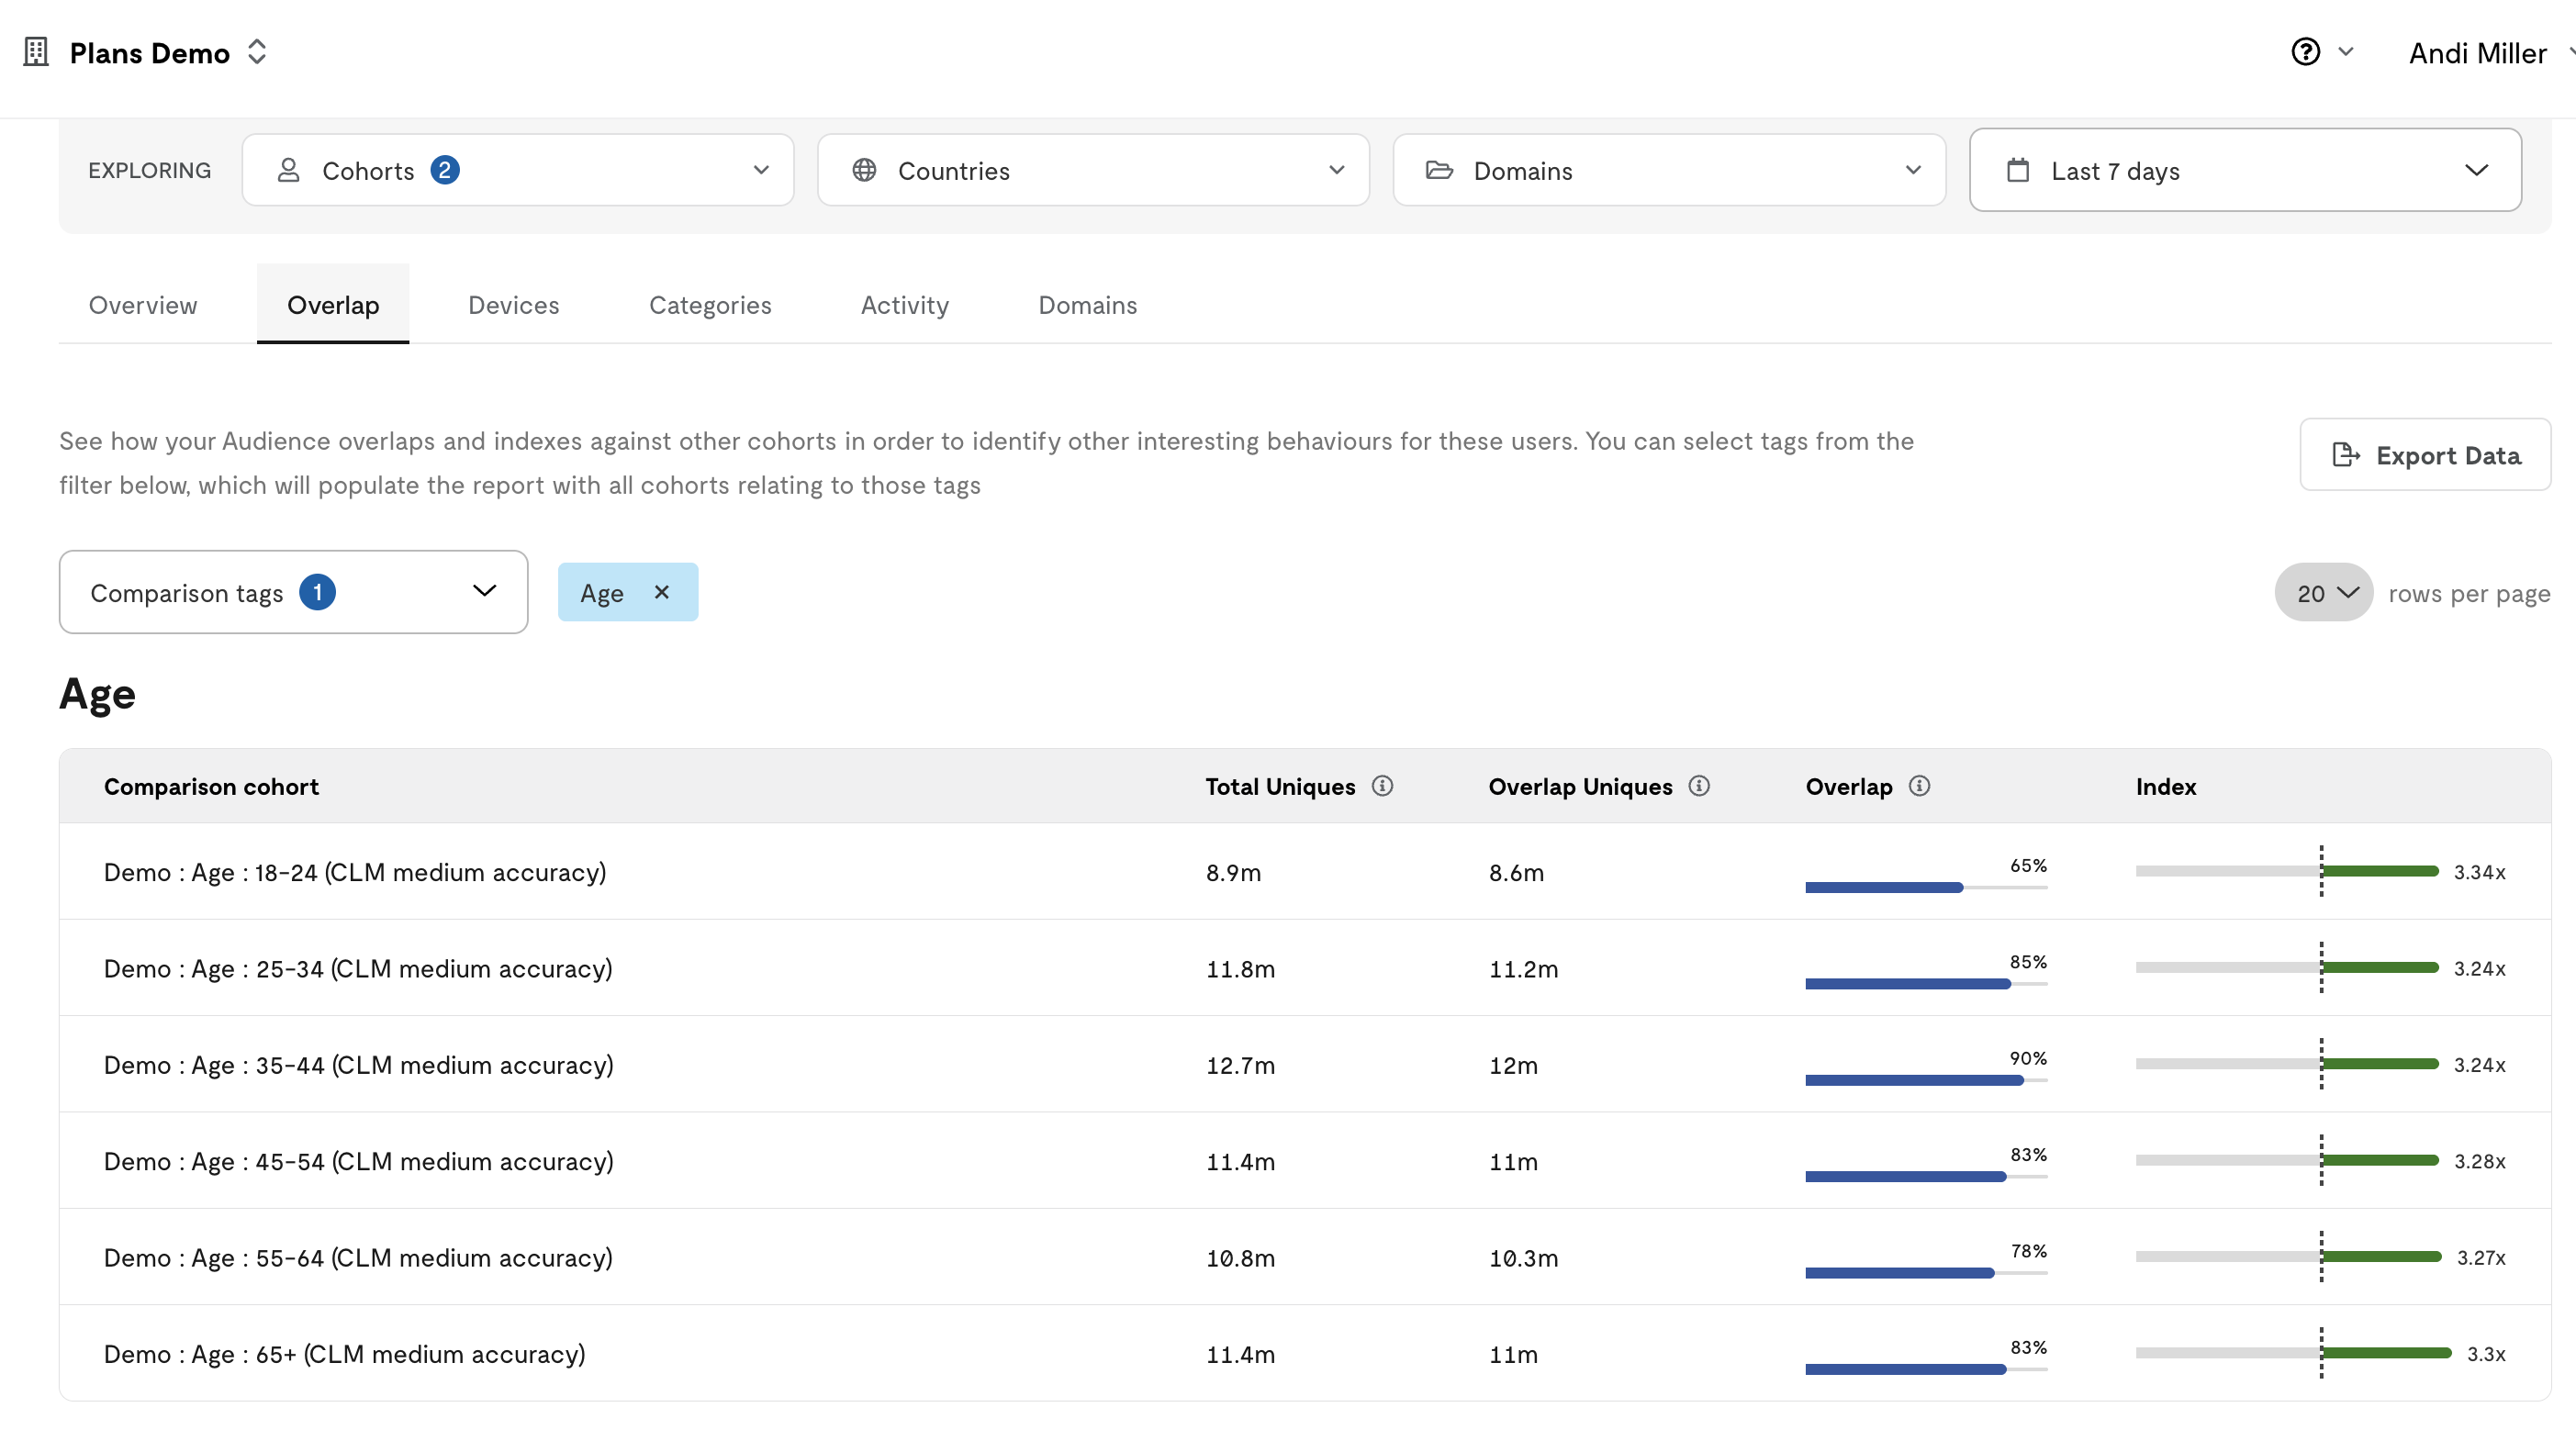Click the folder icon in Domains filter

click(1439, 170)
